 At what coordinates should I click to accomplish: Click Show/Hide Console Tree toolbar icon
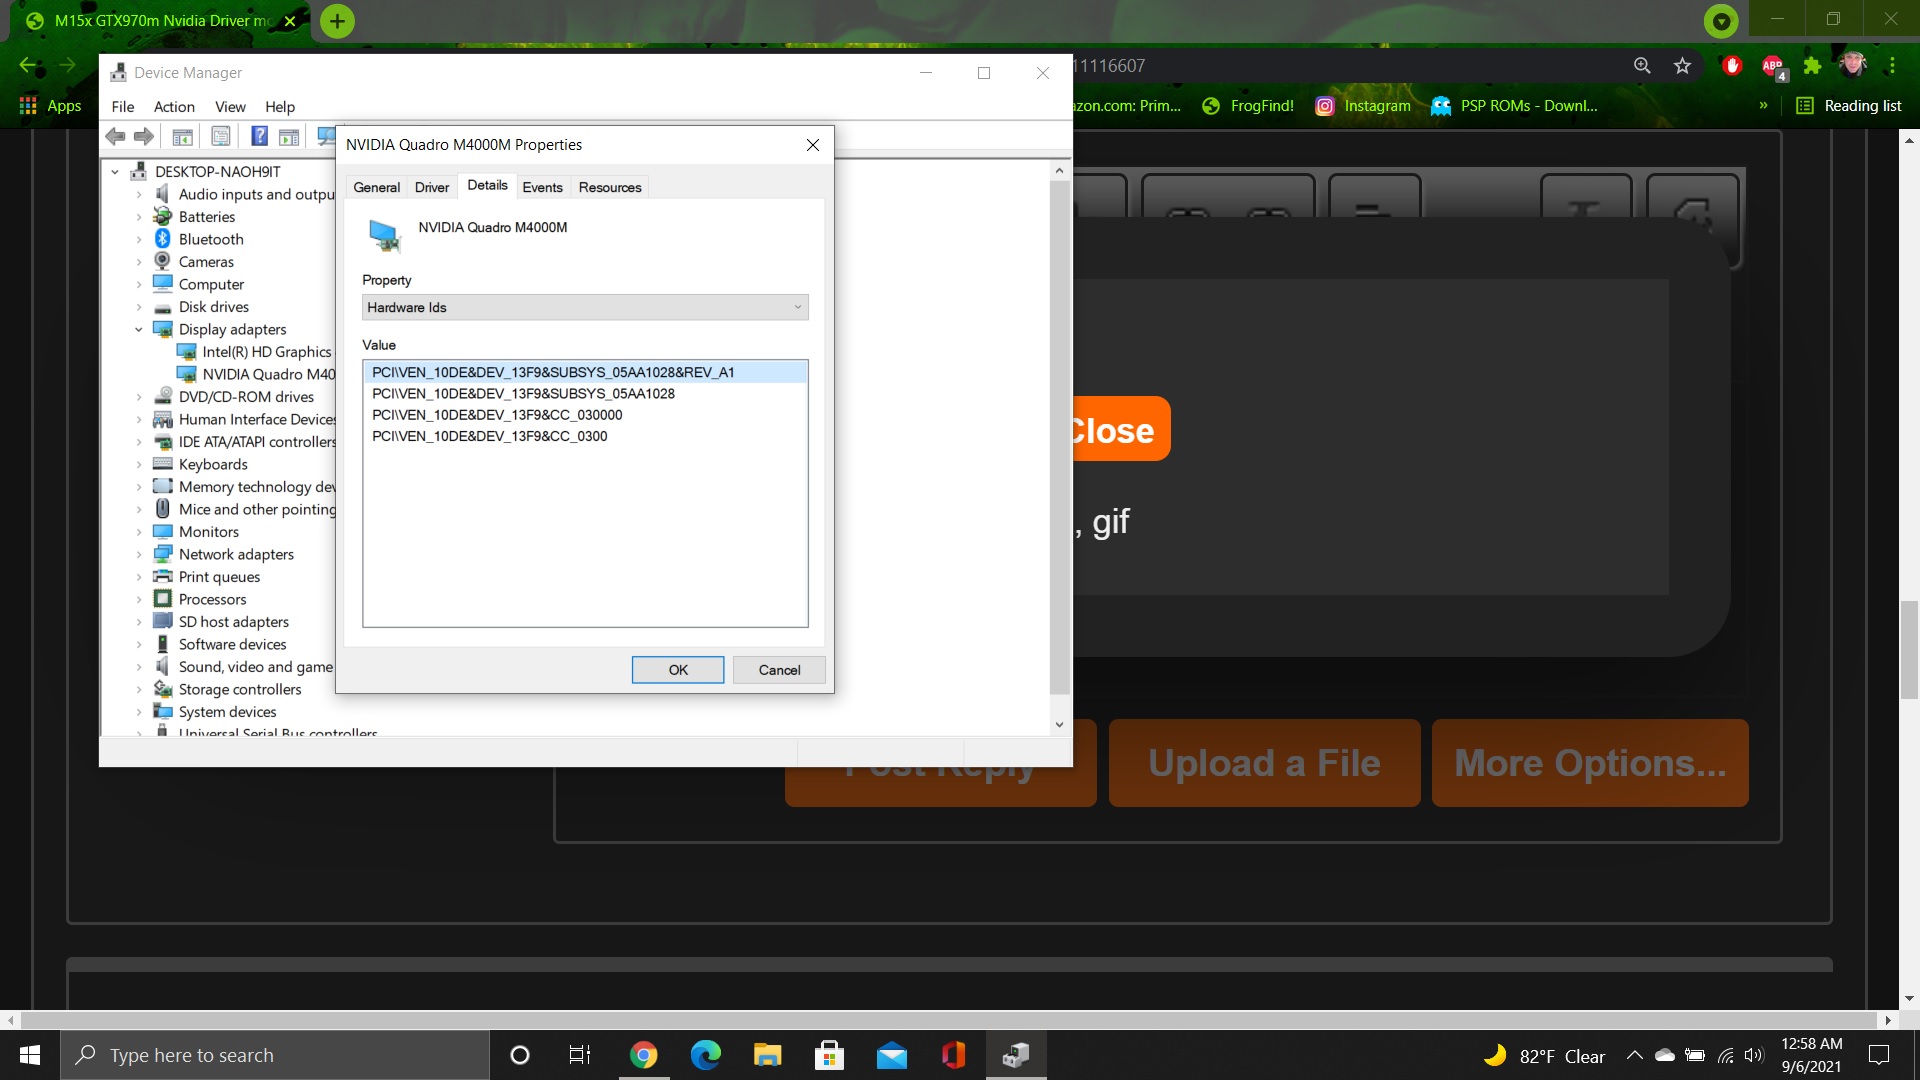pos(182,136)
